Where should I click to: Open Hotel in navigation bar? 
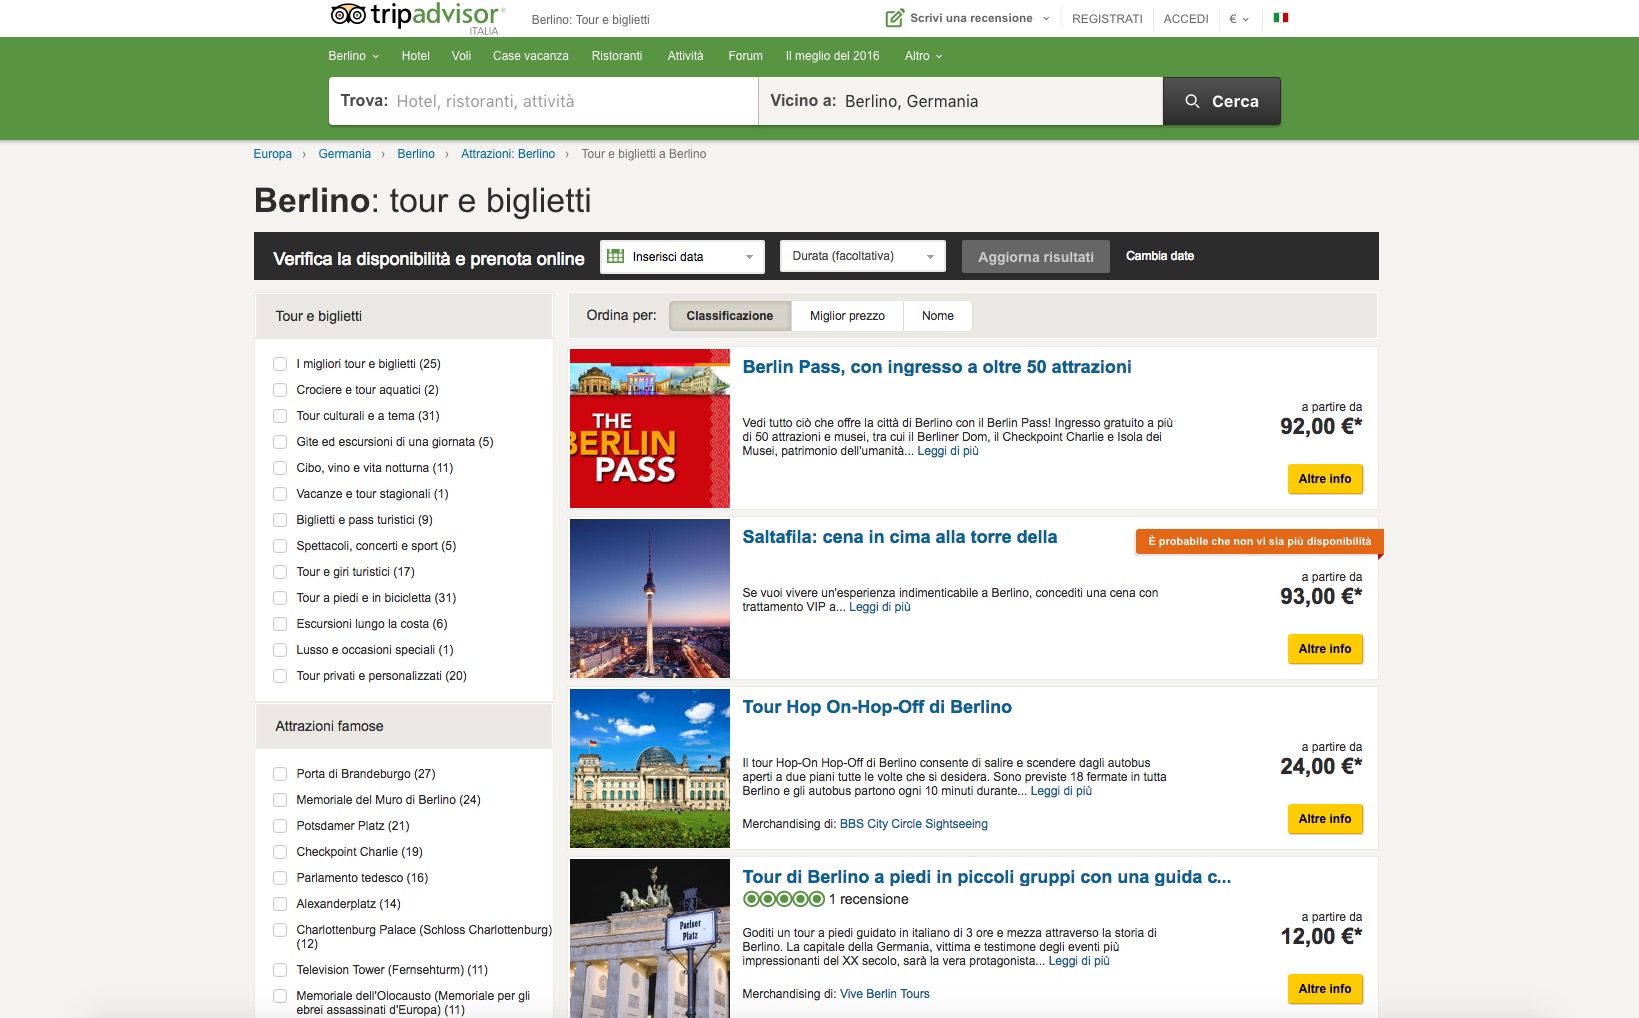[x=415, y=56]
